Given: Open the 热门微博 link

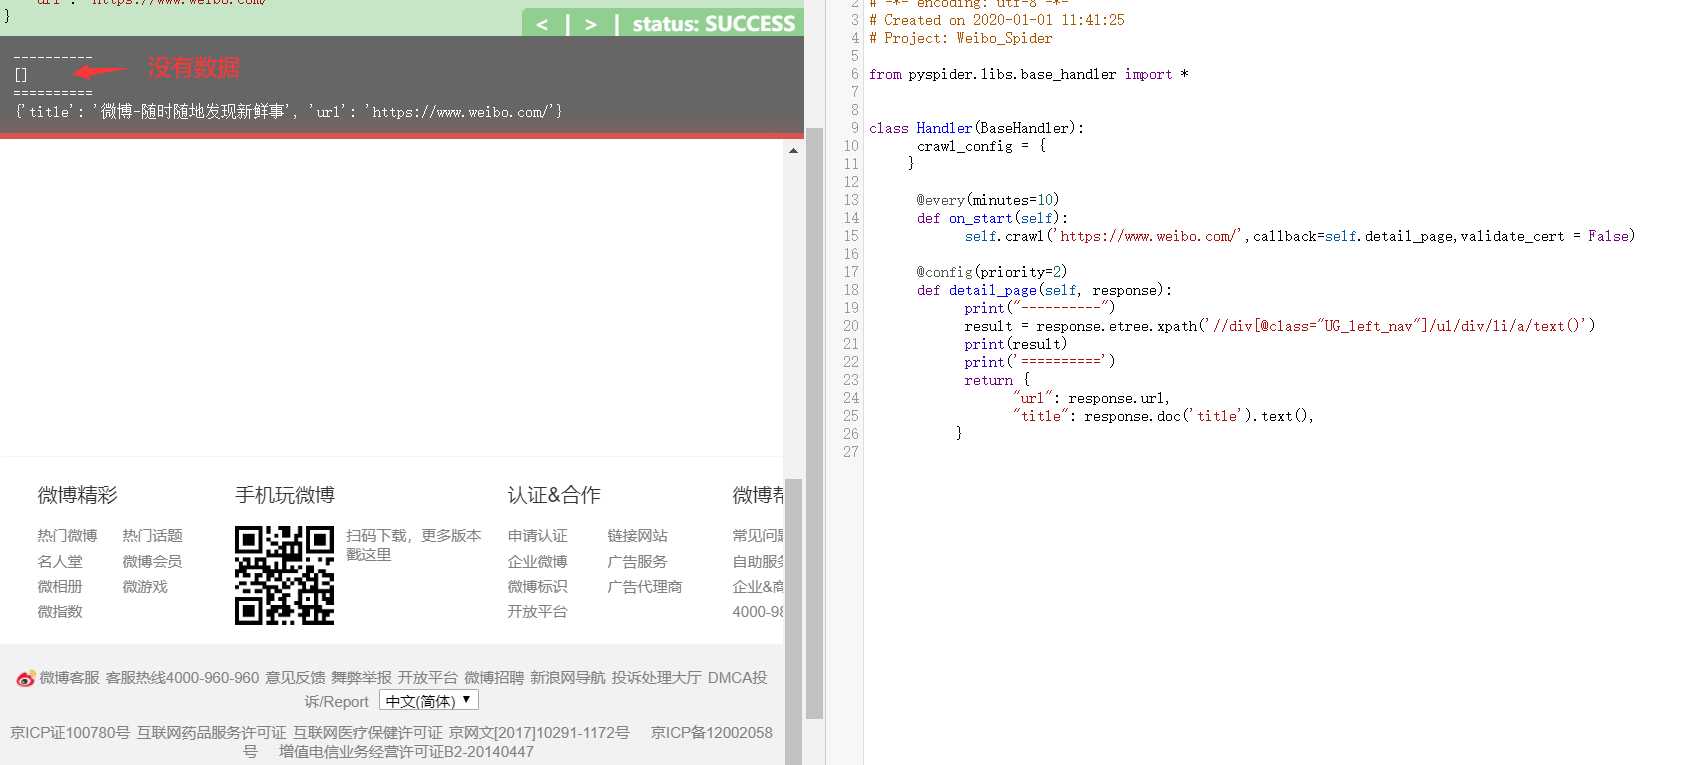Looking at the screenshot, I should 67,536.
